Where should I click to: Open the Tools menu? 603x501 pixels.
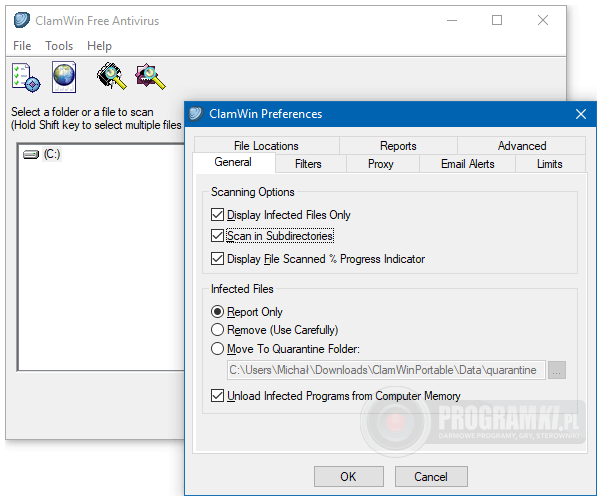[x=59, y=46]
